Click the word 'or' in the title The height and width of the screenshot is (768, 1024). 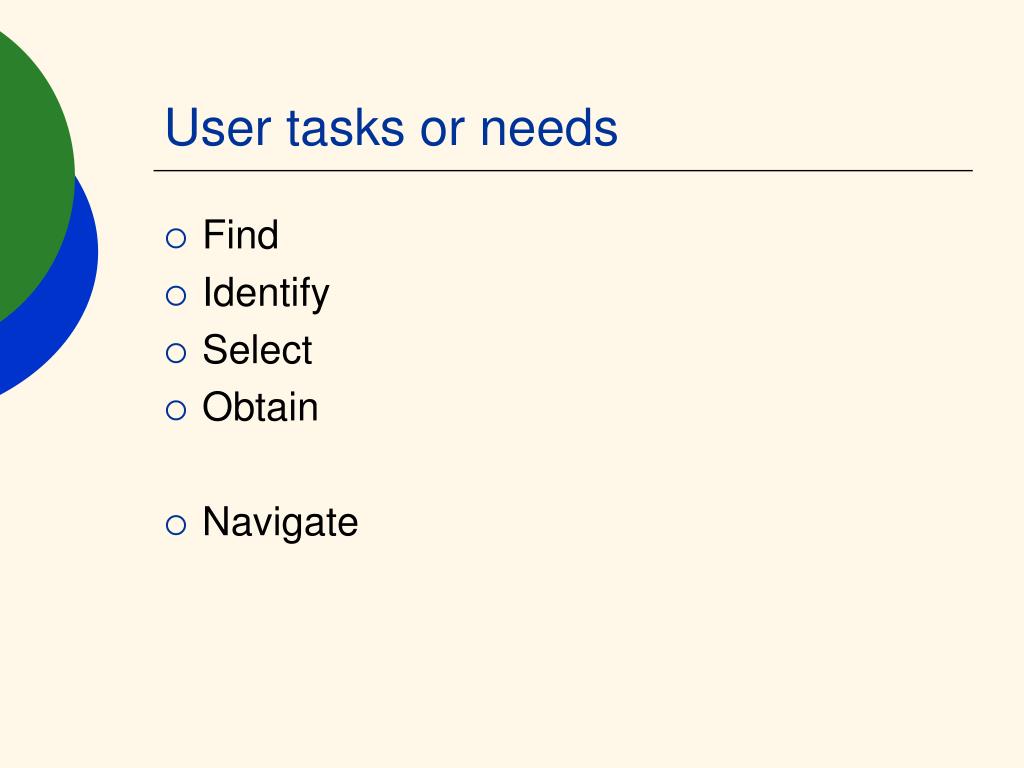click(x=442, y=131)
